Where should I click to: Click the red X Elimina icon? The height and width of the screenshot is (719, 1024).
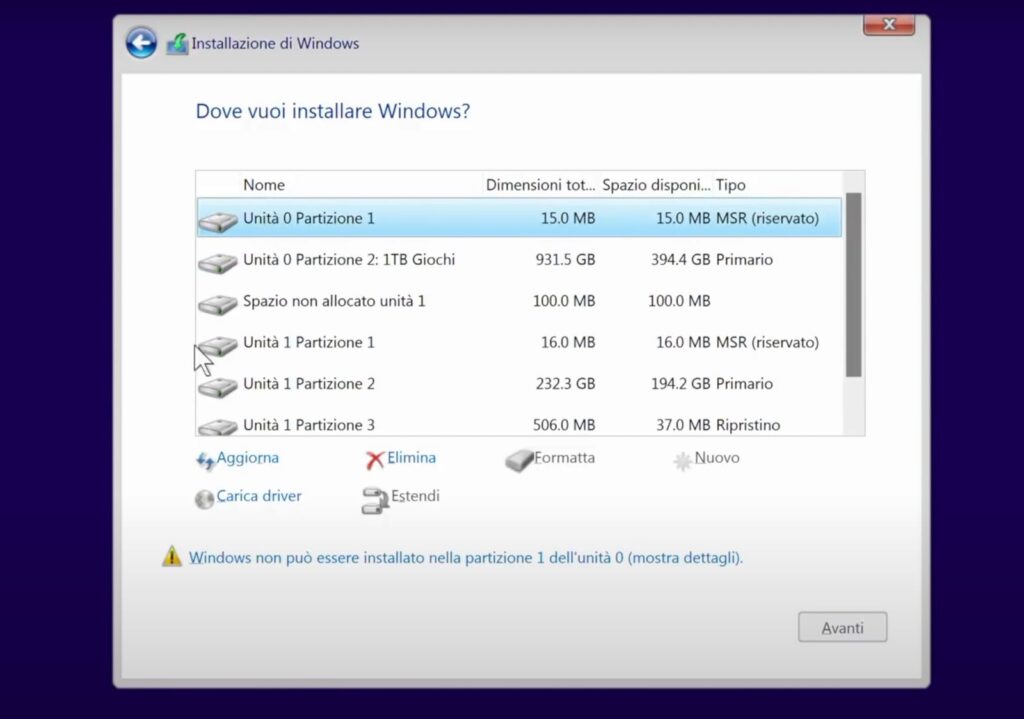click(x=375, y=460)
